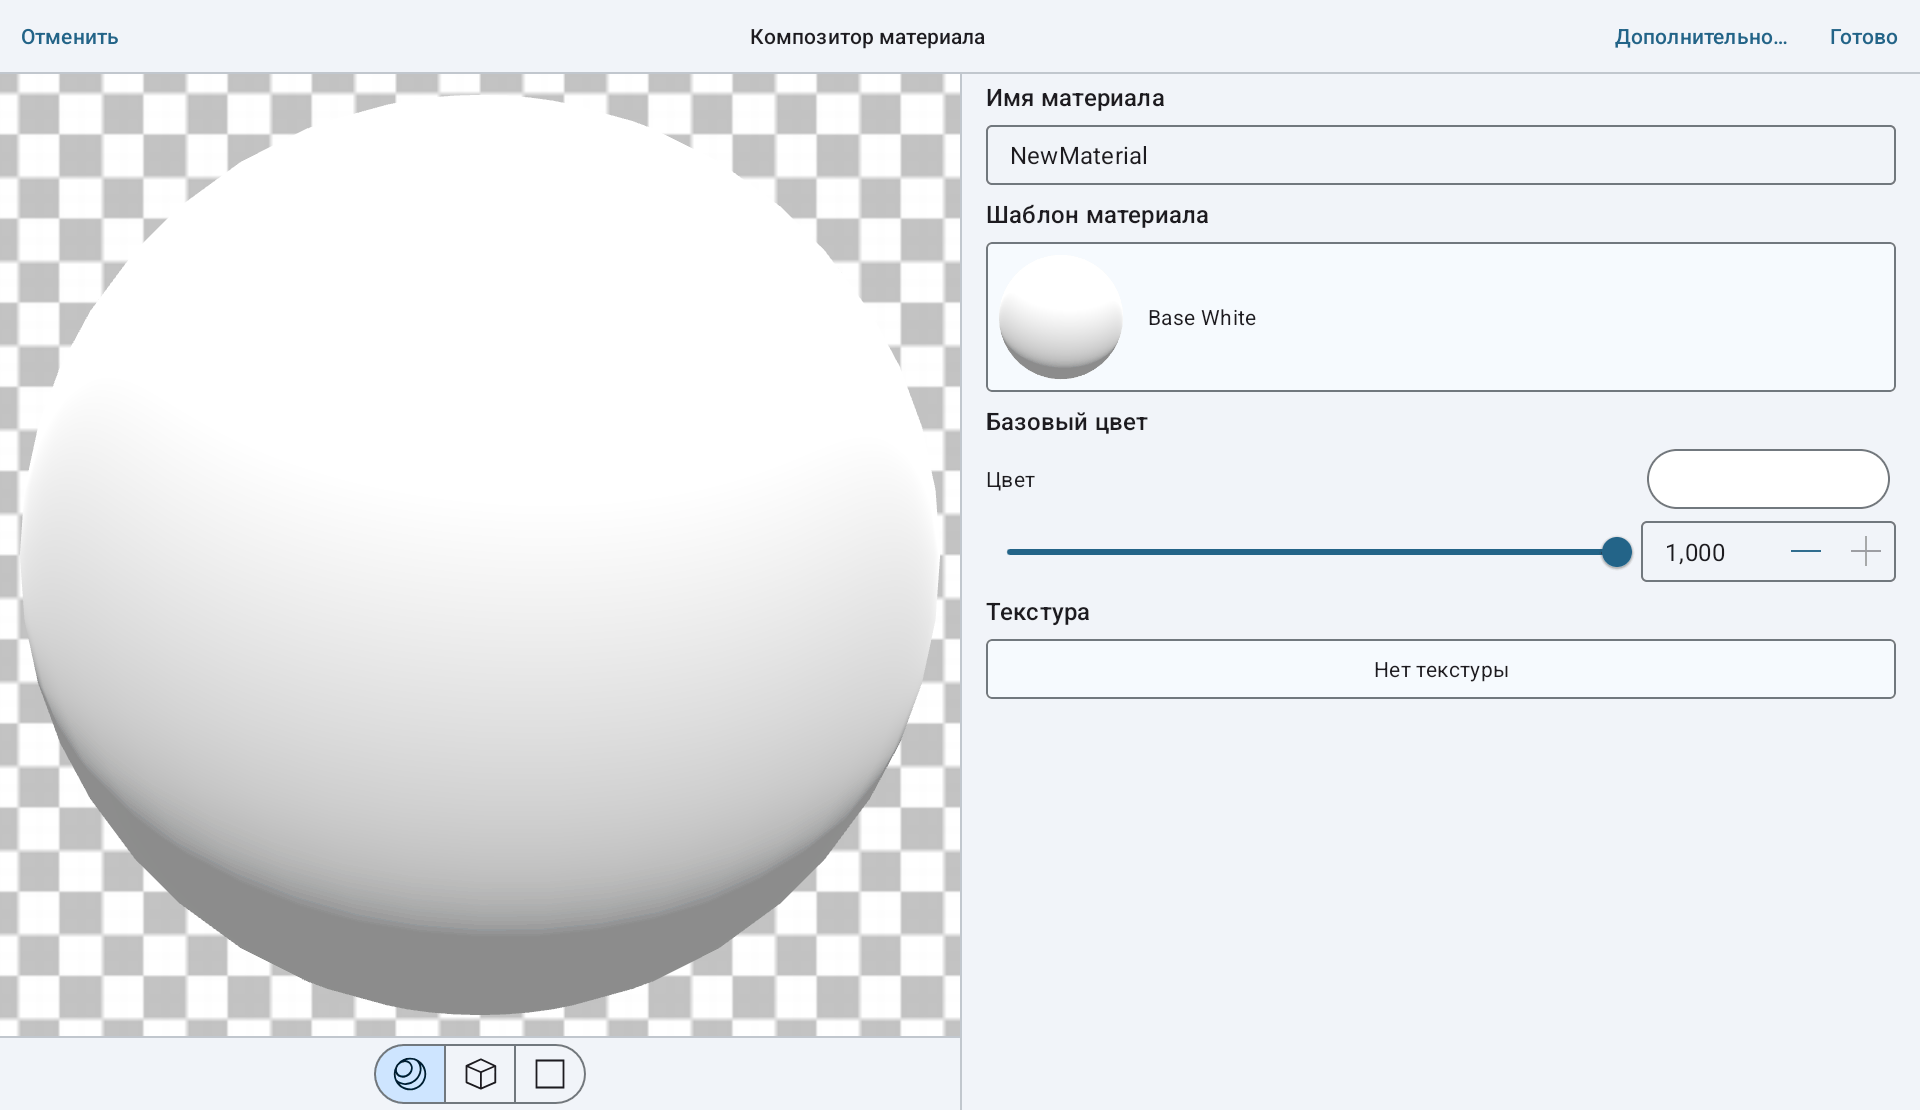
Task: Click Готово to finish
Action: 1863,37
